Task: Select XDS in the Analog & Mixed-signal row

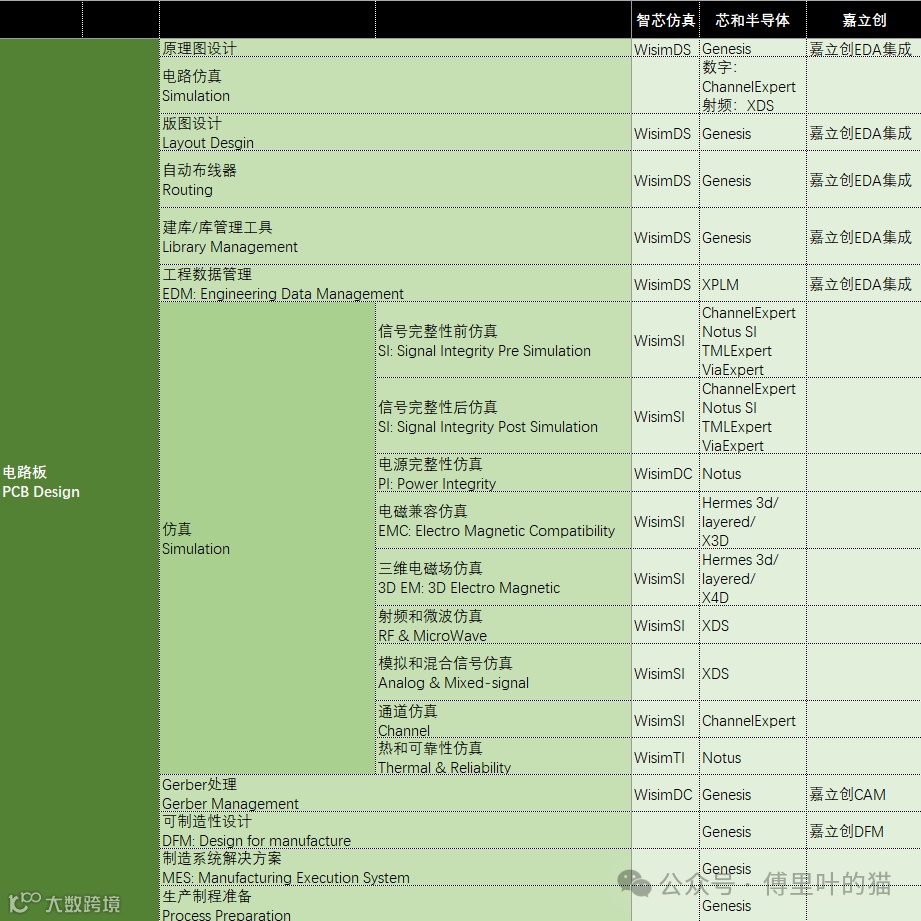Action: click(752, 673)
